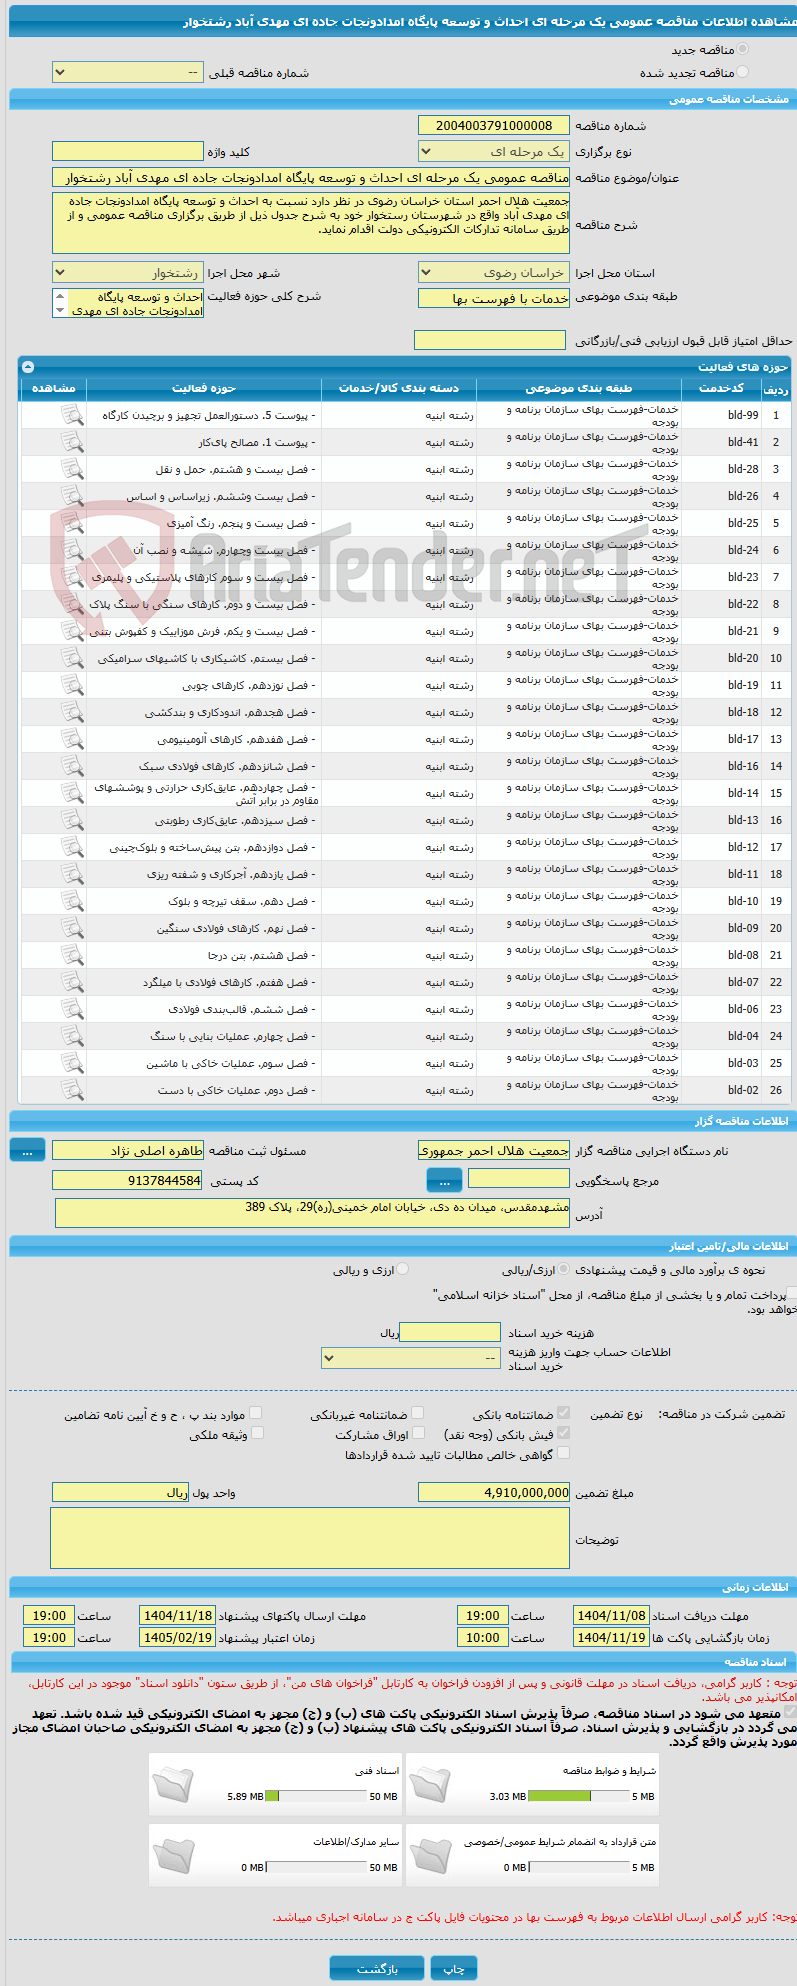Select the ارزی/ریالی radio option
797x1986 pixels.
tap(565, 1269)
